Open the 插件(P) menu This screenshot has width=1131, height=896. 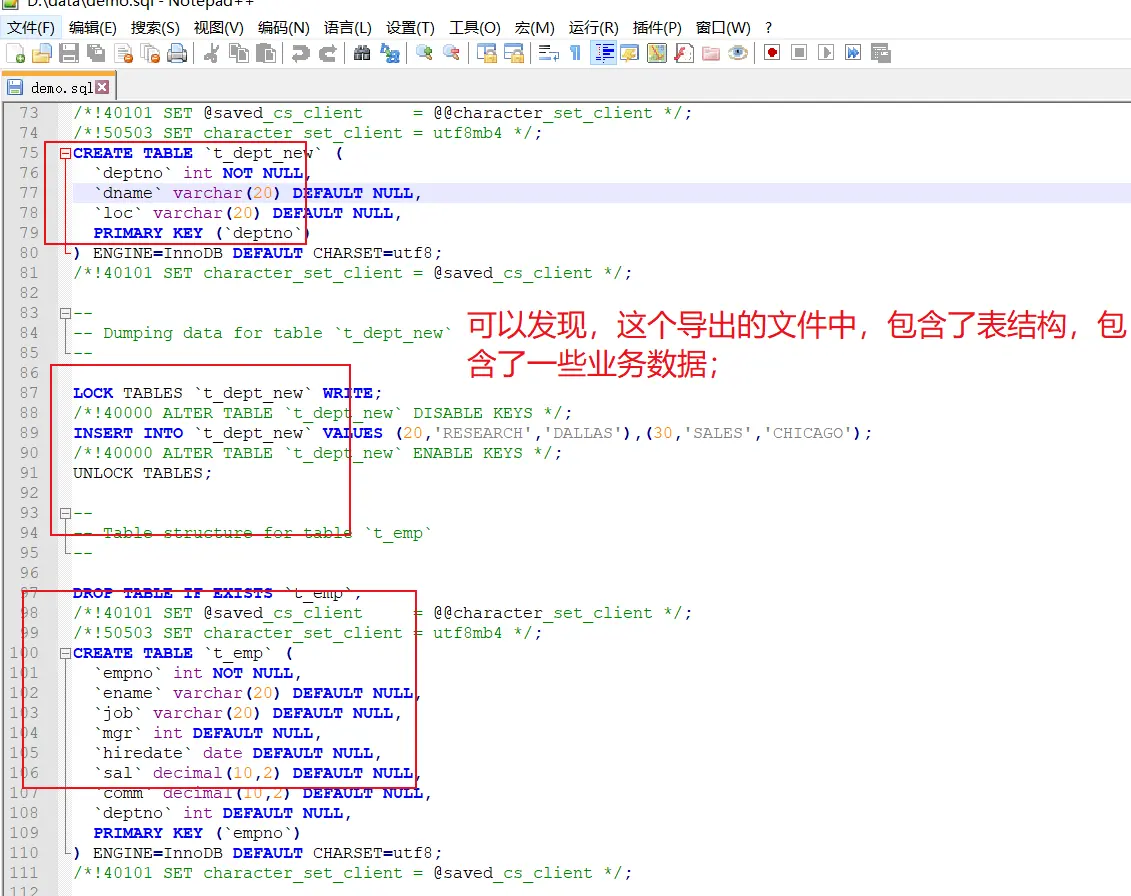point(656,28)
